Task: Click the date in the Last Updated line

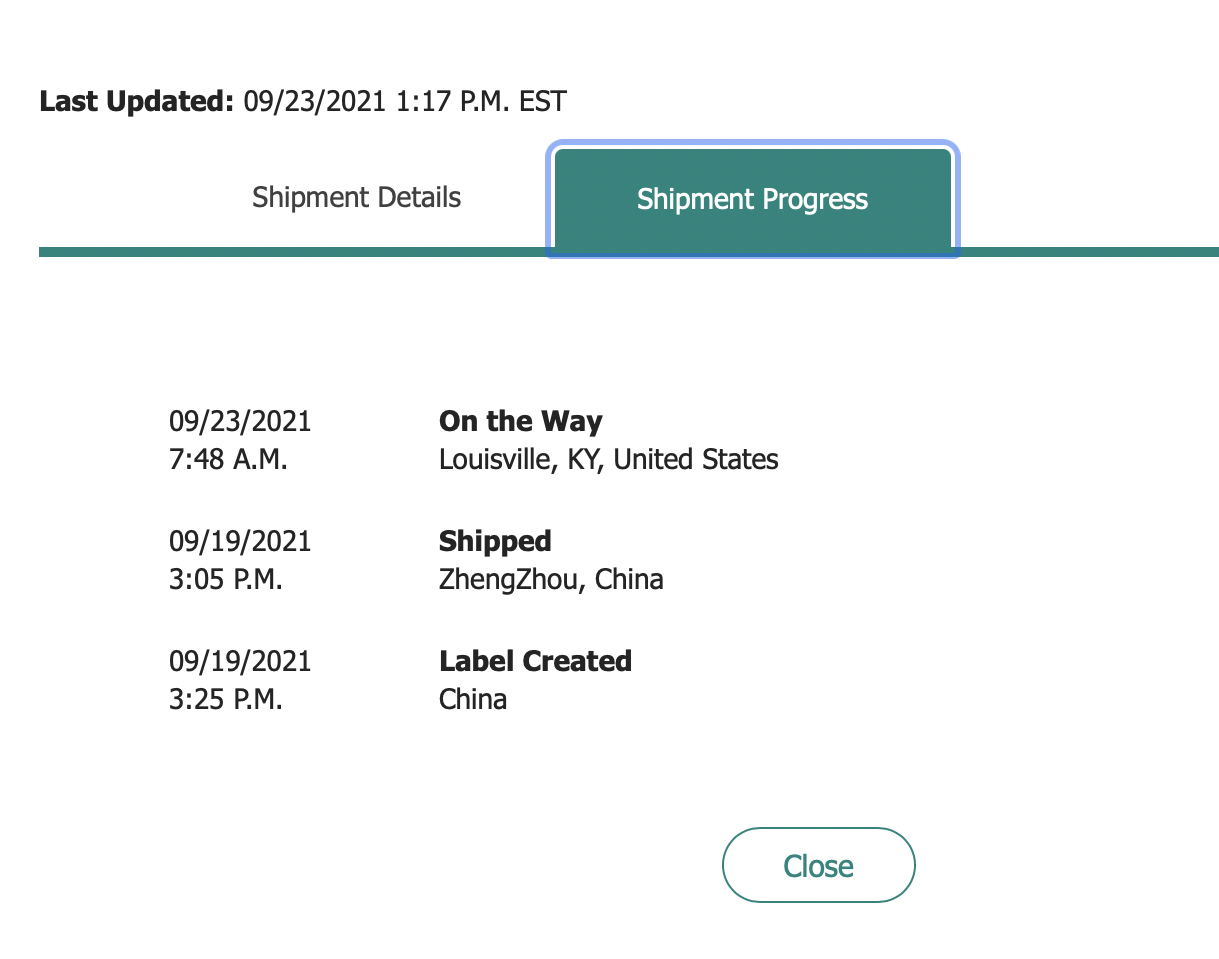Action: tap(314, 101)
